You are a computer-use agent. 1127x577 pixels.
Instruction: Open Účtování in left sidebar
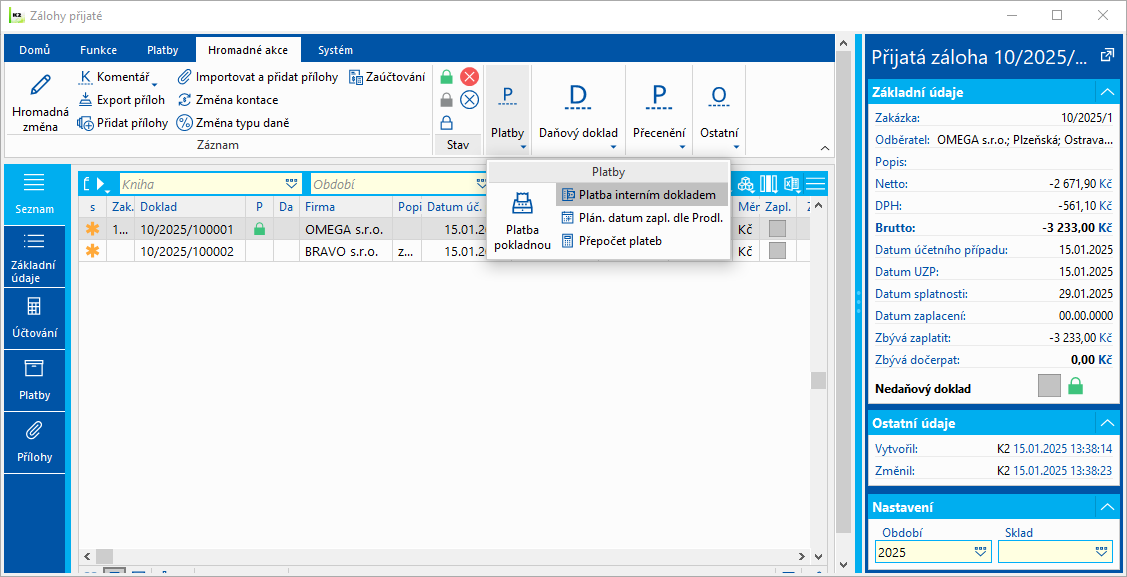click(x=34, y=319)
